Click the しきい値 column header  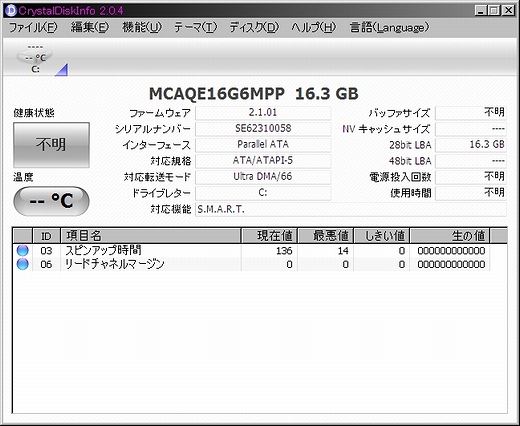(x=382, y=236)
